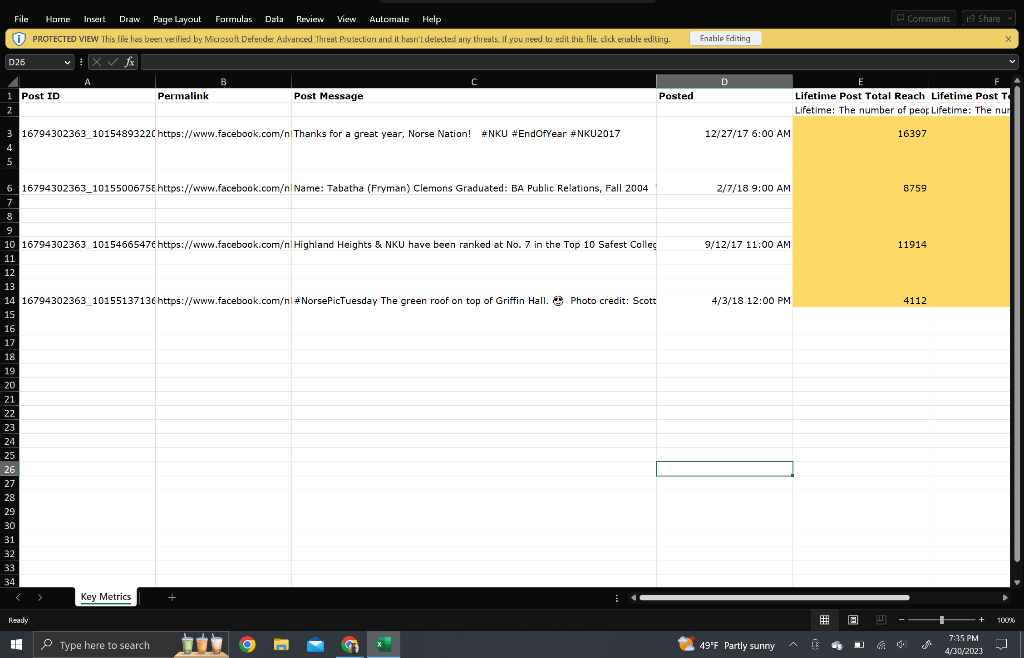Click the volume speaker tray icon

click(x=901, y=644)
